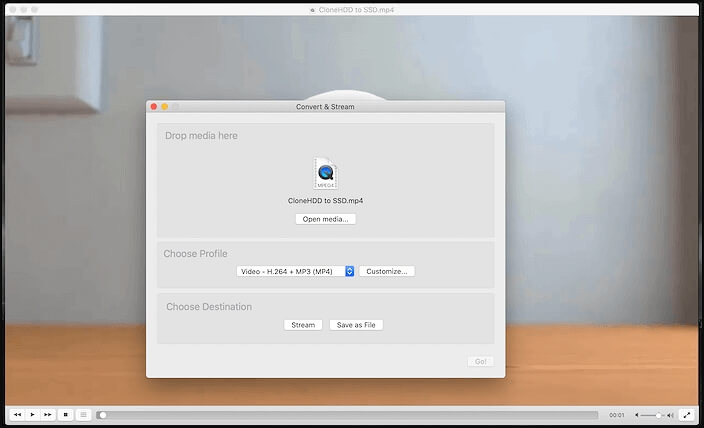Click the Customize... button

click(x=387, y=271)
